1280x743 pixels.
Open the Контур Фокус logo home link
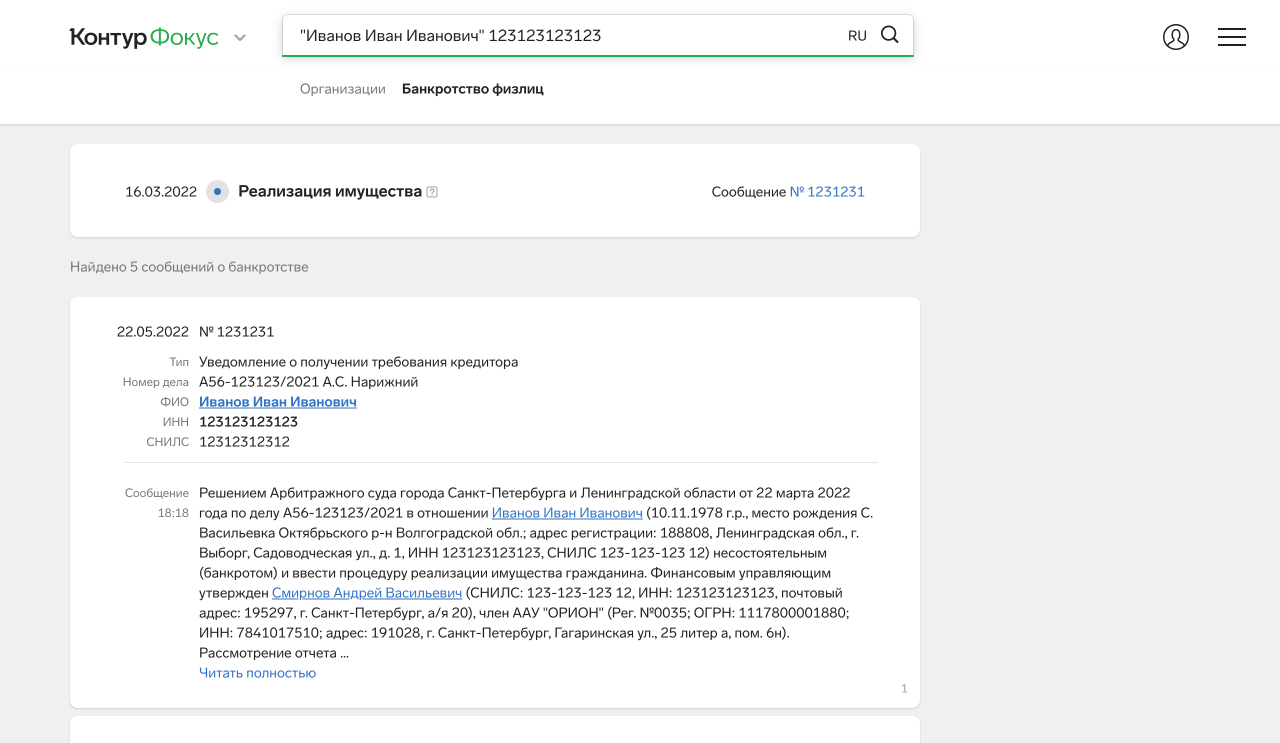coord(144,38)
